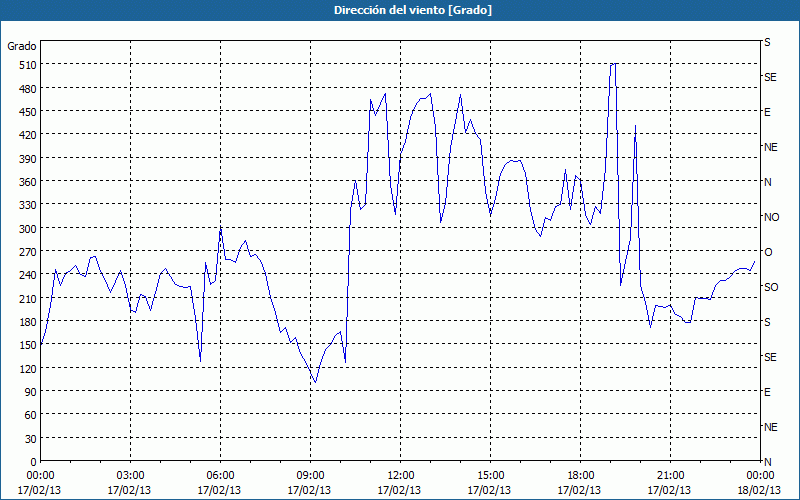Select the 06:00 time axis label
This screenshot has width=800, height=500.
tap(220, 476)
